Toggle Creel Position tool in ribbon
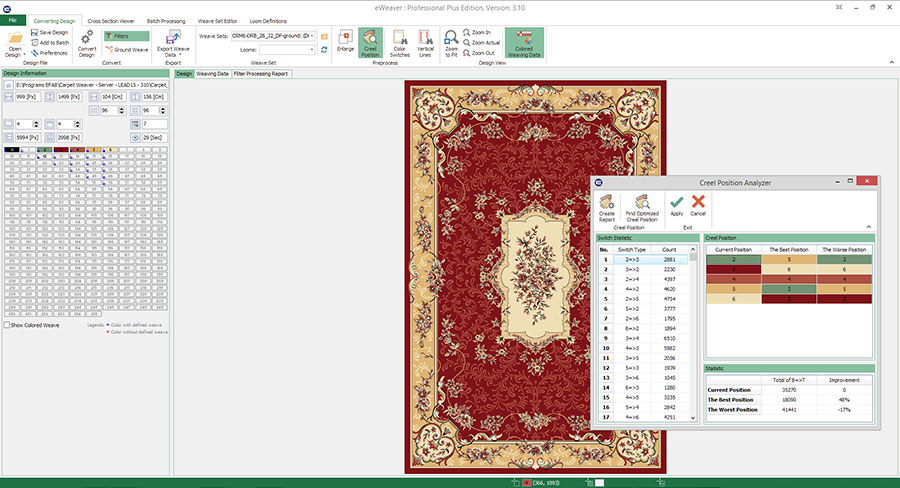 tap(370, 43)
